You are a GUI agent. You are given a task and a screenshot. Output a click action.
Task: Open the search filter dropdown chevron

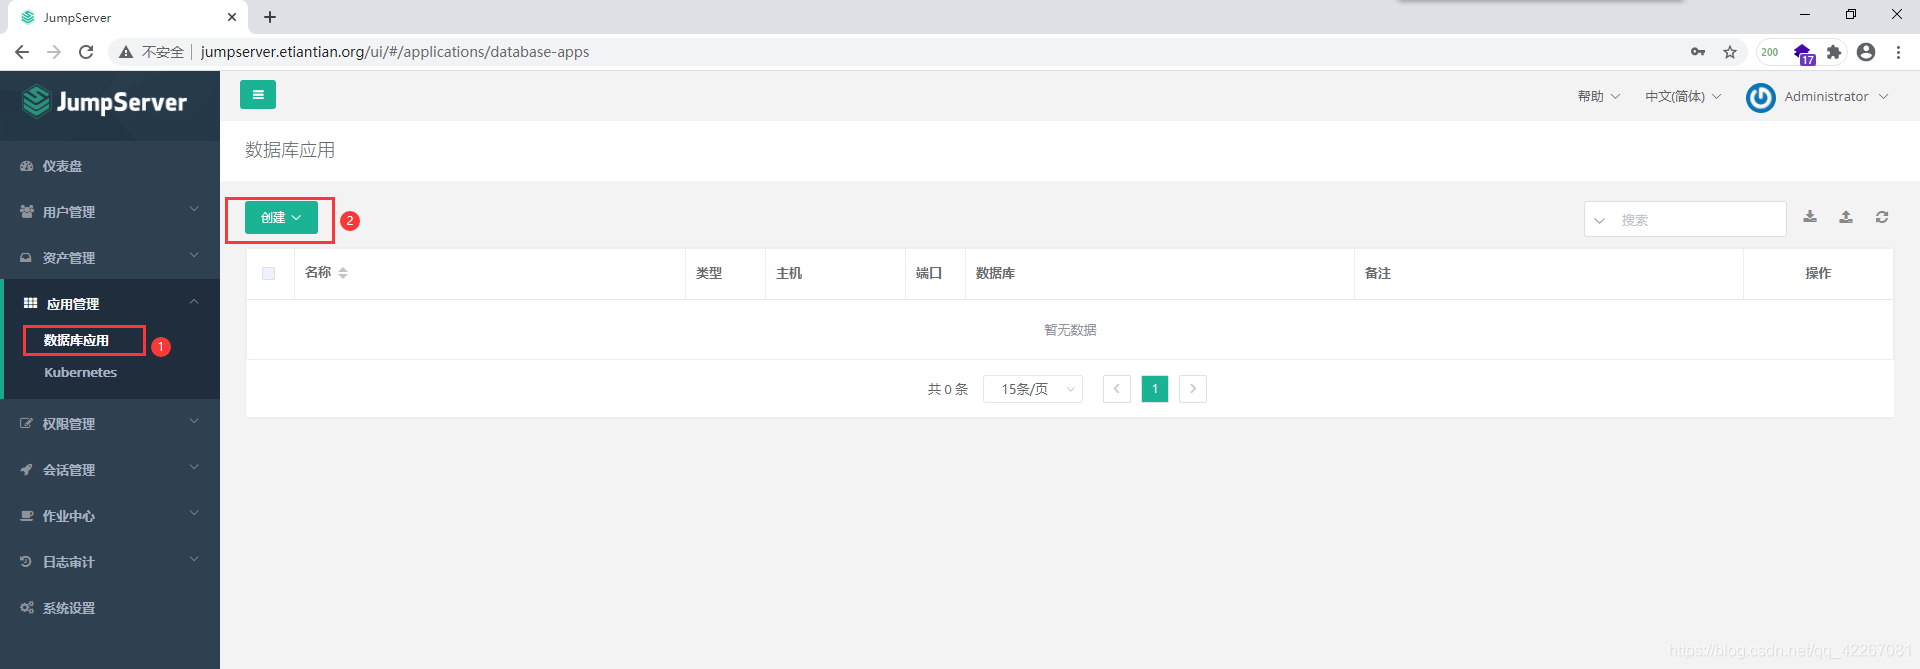click(x=1599, y=220)
